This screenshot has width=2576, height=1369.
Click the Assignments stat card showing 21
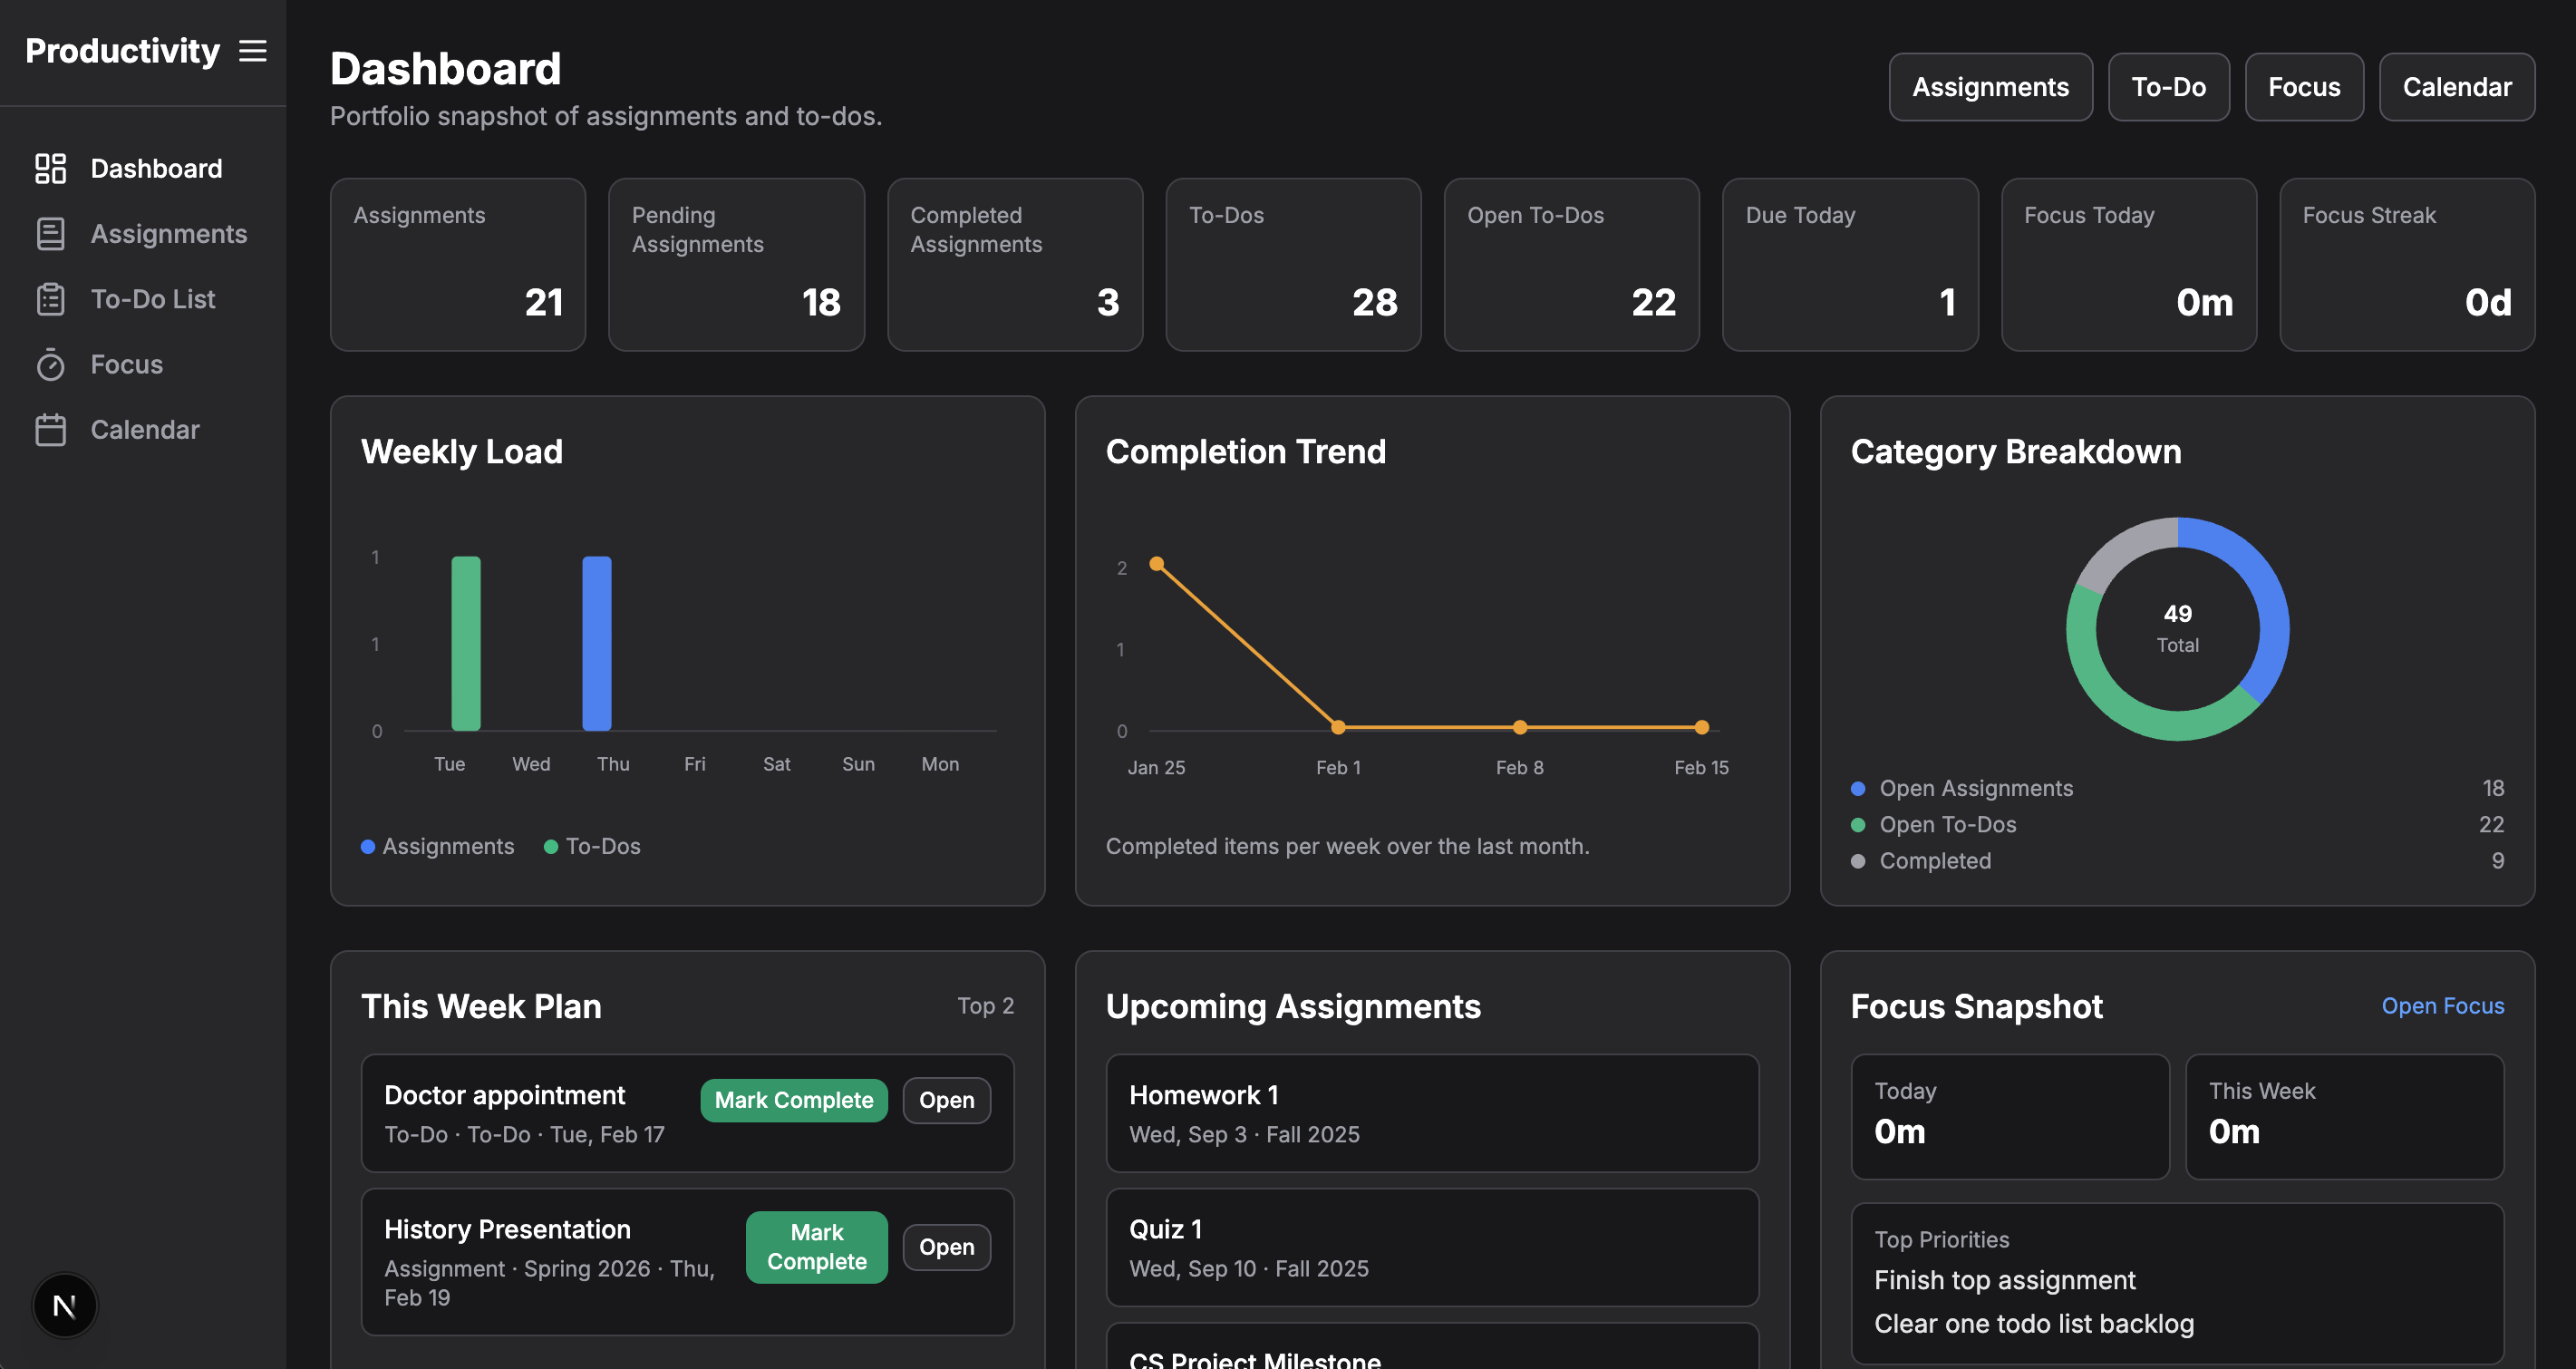[458, 265]
